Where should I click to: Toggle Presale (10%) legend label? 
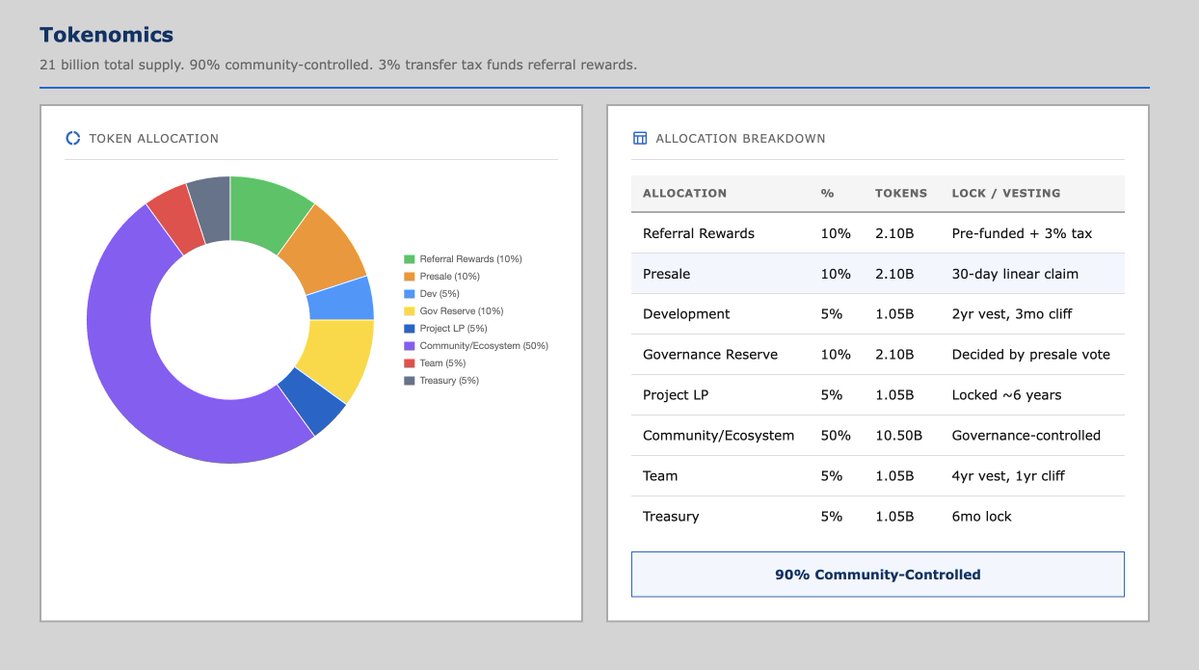tap(450, 277)
